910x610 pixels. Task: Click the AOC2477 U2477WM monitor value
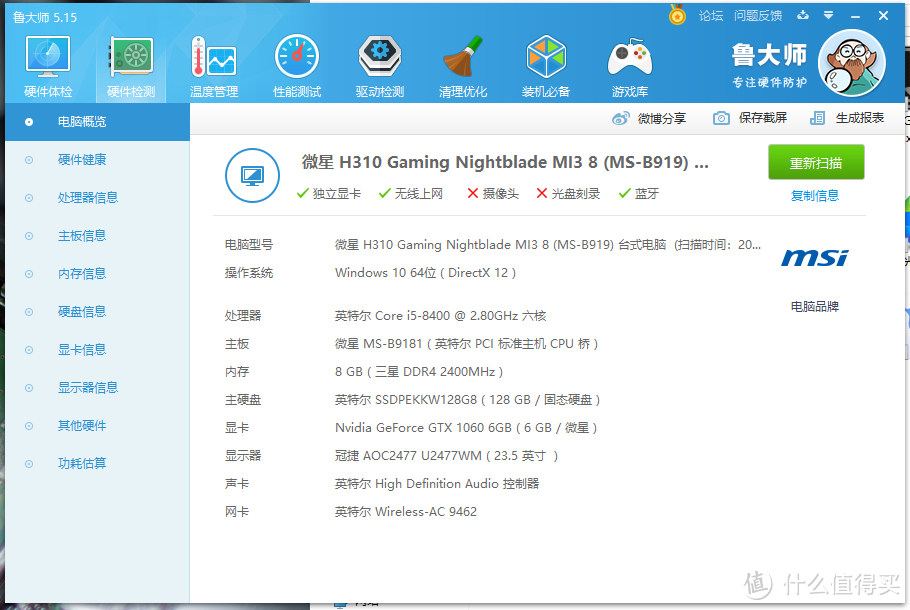point(446,456)
